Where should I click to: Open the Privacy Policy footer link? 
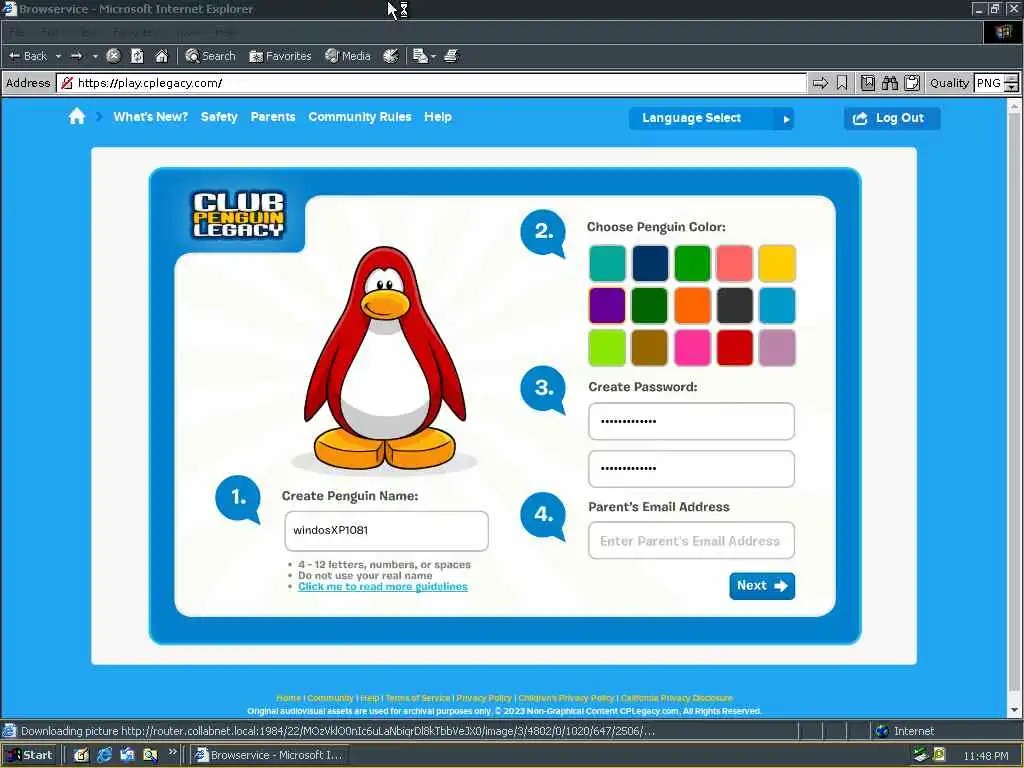pos(484,698)
